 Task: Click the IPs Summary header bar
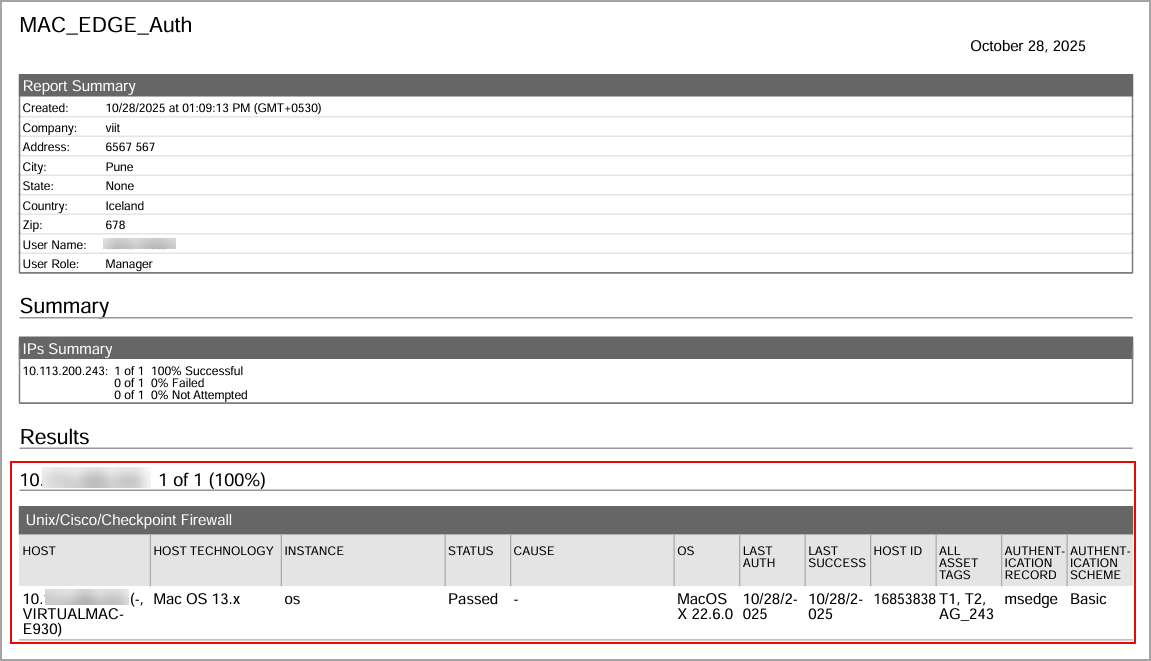pos(576,348)
